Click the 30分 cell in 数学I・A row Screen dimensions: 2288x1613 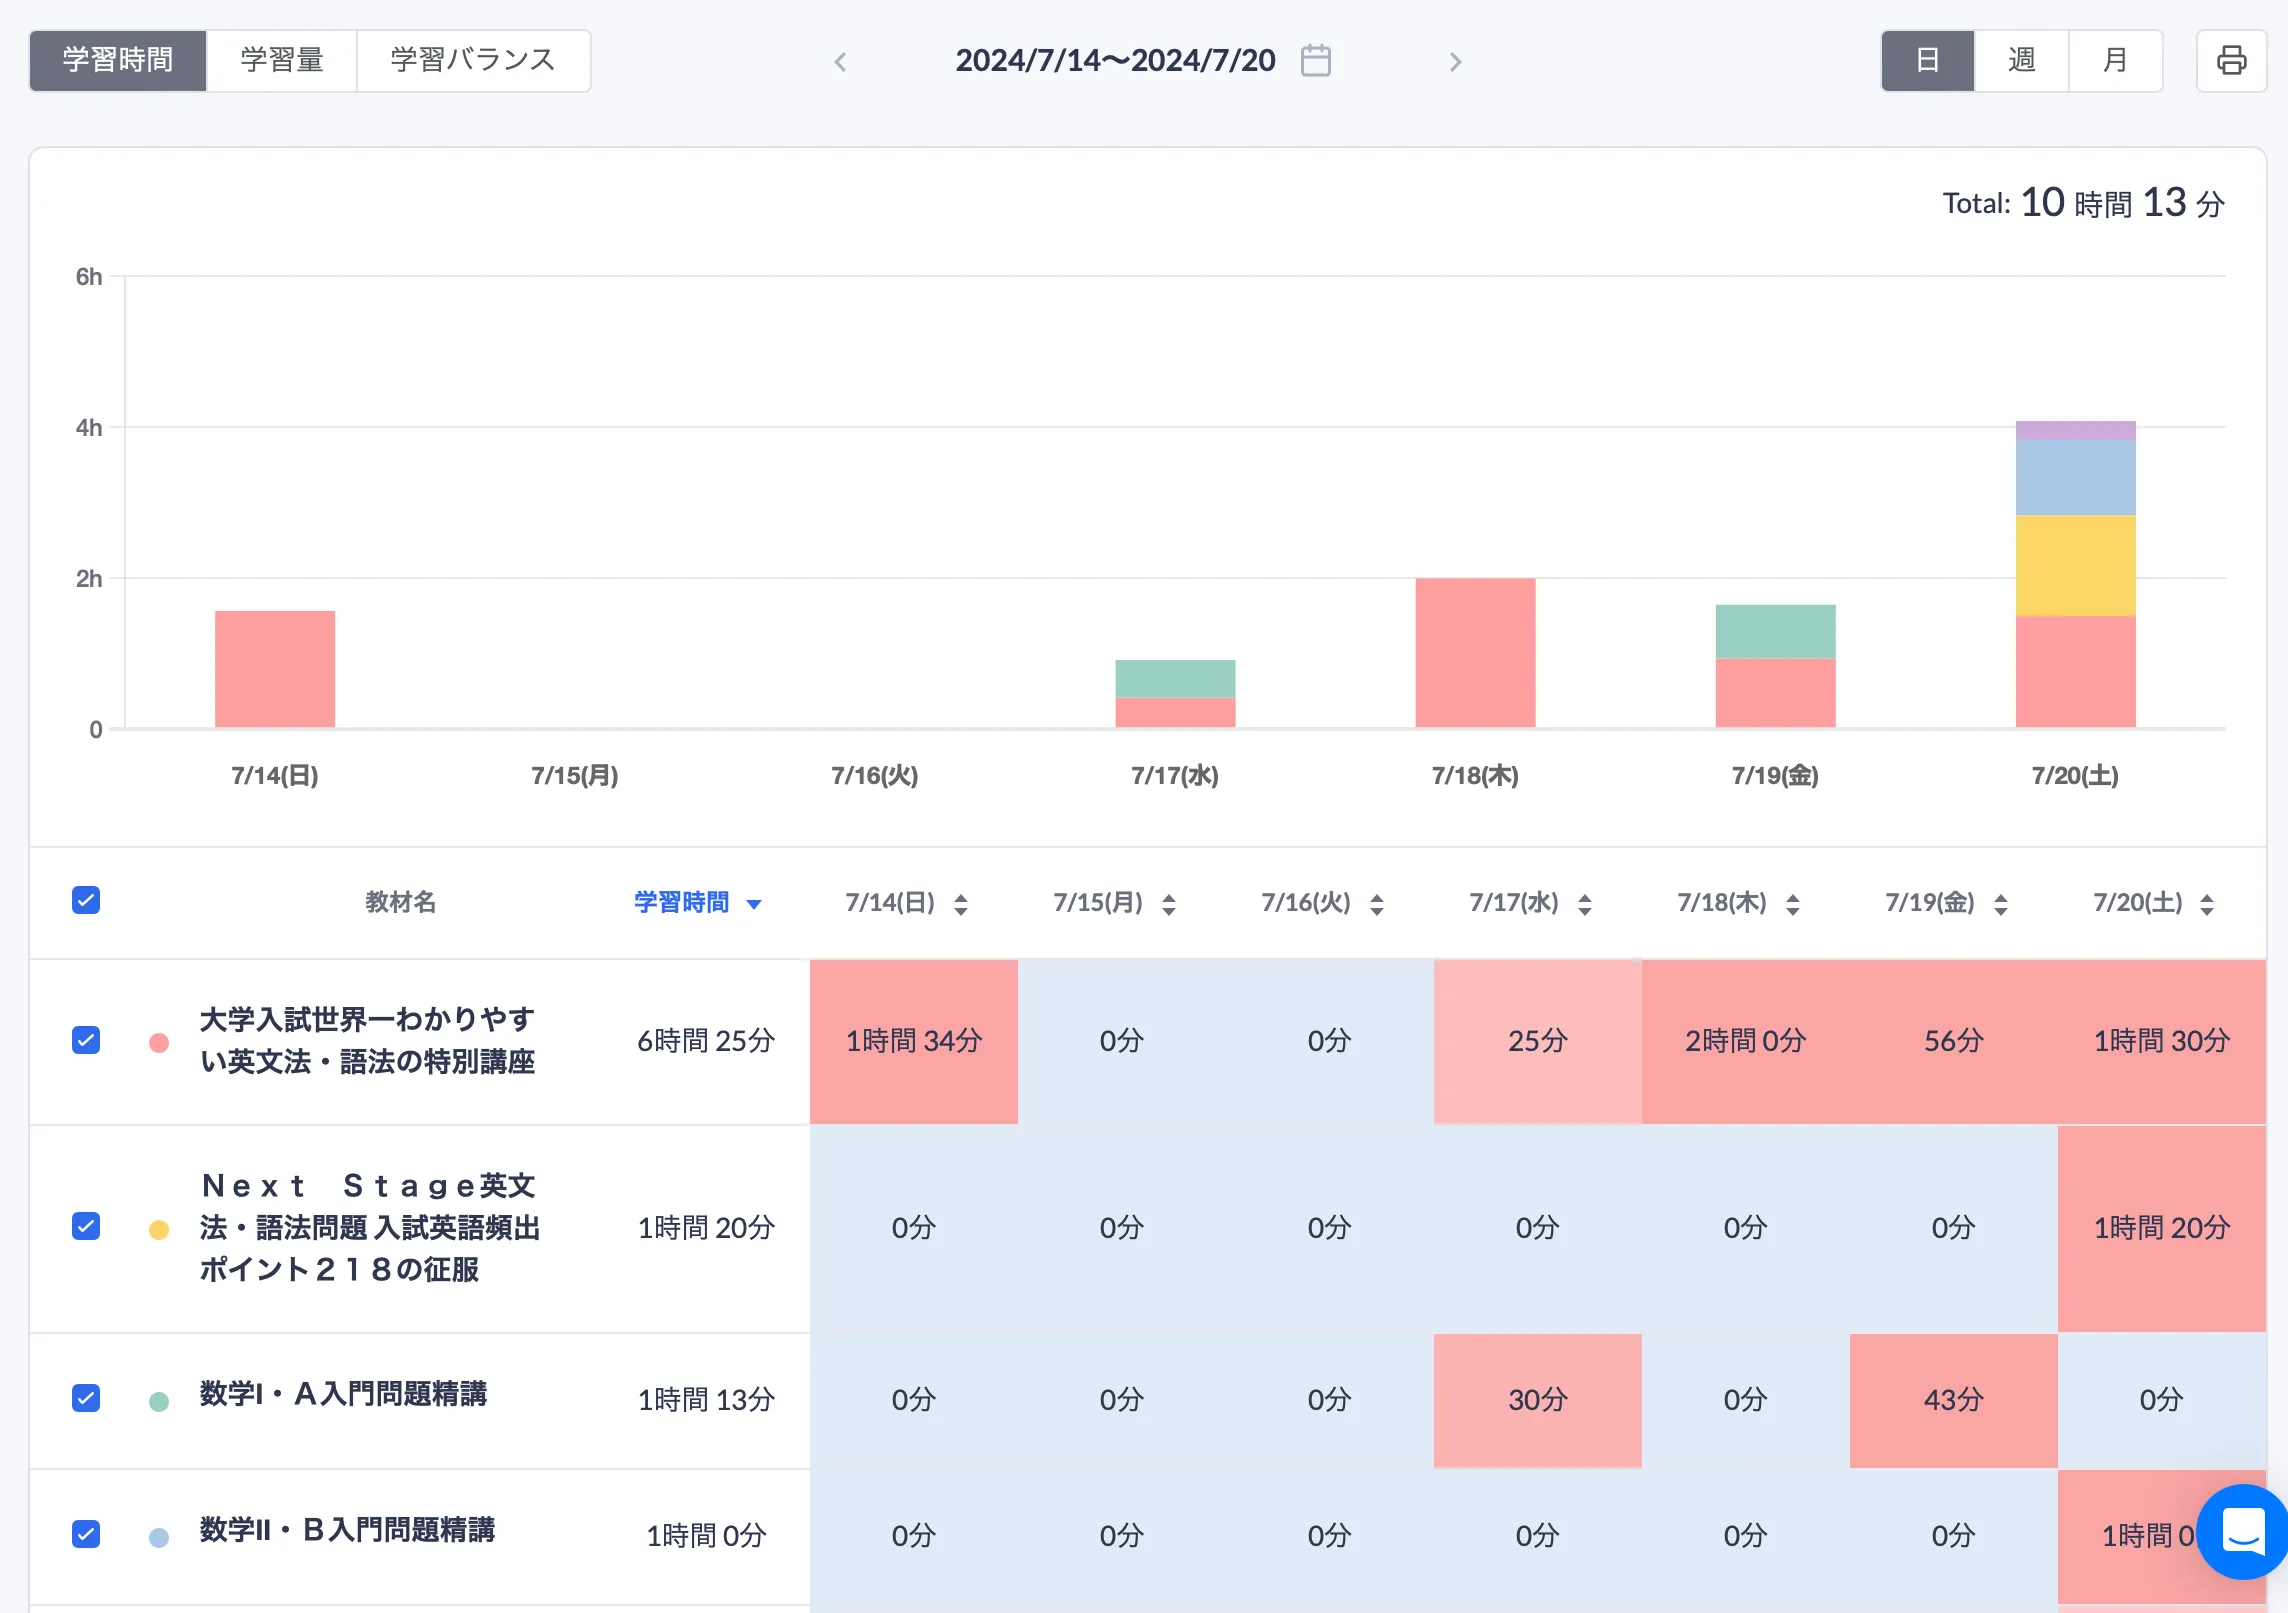tap(1538, 1400)
